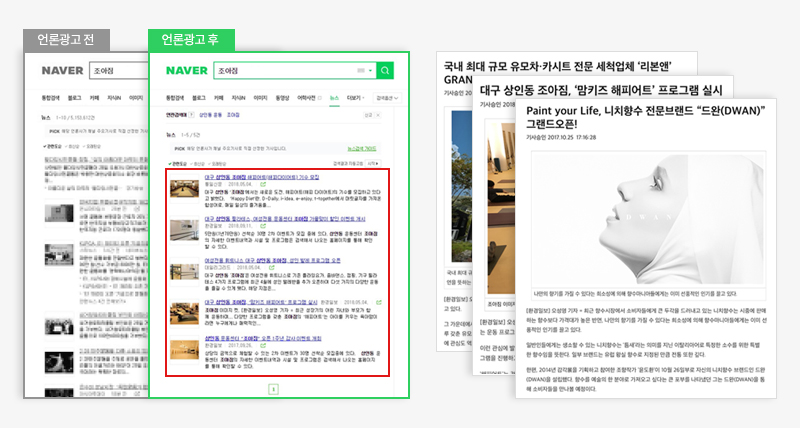Open new-window icon beside 데일리그리드 result
The width and height of the screenshot is (800, 428).
(x=272, y=267)
